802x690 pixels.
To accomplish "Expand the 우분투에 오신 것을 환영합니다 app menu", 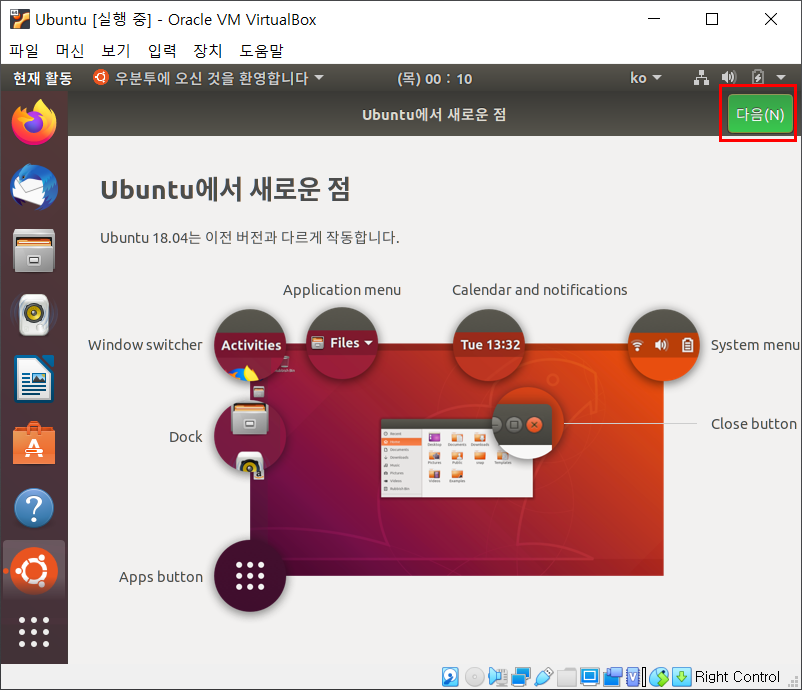I will pyautogui.click(x=208, y=78).
